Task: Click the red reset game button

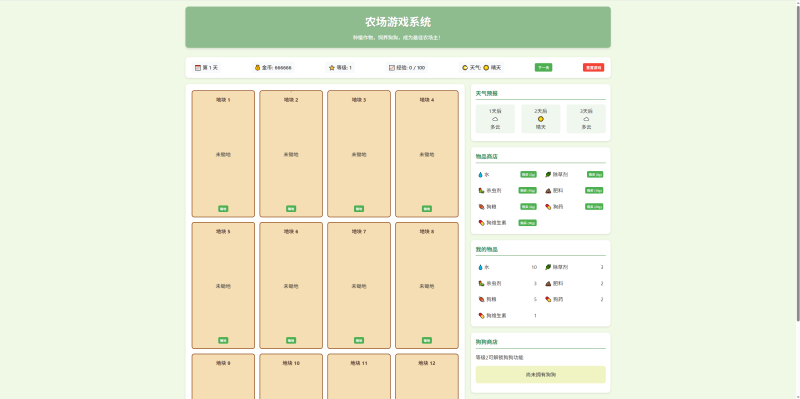Action: pyautogui.click(x=593, y=67)
